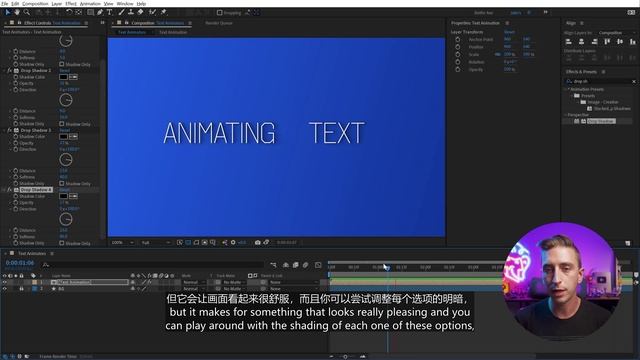Toggle the last Shadow Only checkbox under Drop Shadow 4
Image resolution: width=640 pixels, height=360 pixels.
pyautogui.click(x=62, y=243)
